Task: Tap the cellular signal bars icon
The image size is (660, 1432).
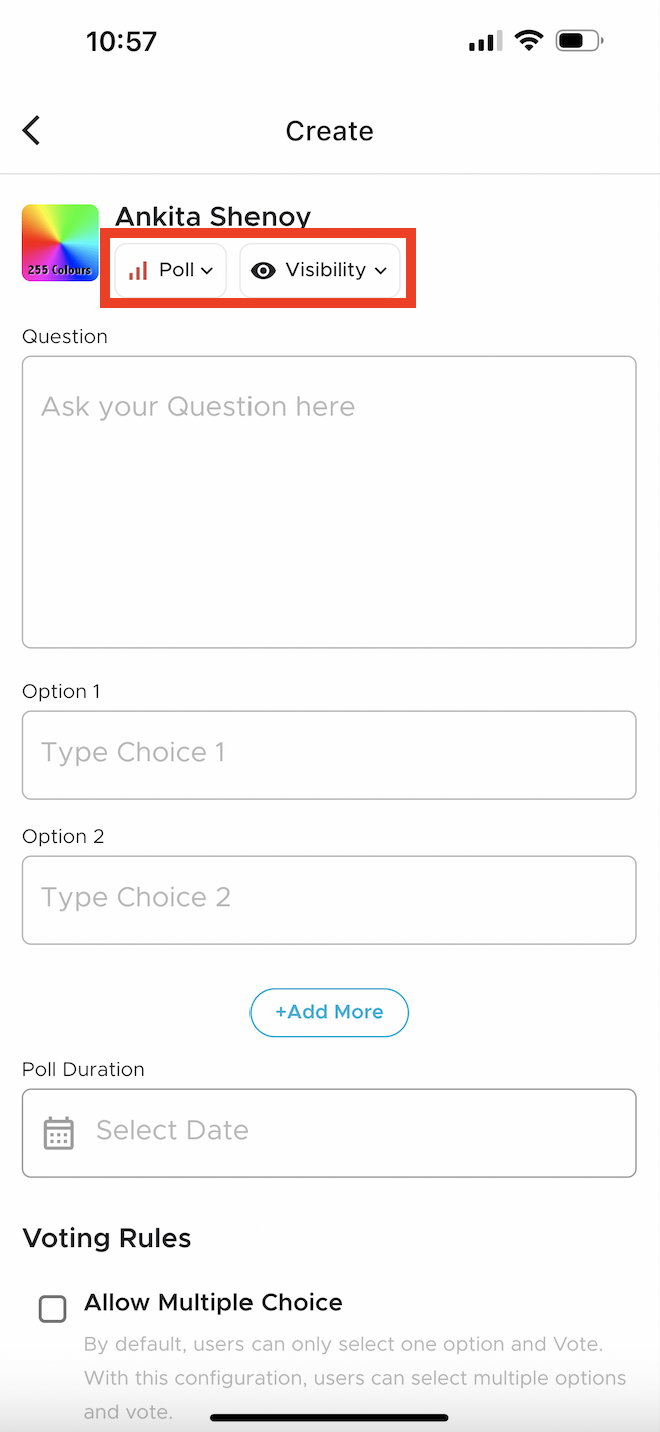Action: click(x=484, y=41)
